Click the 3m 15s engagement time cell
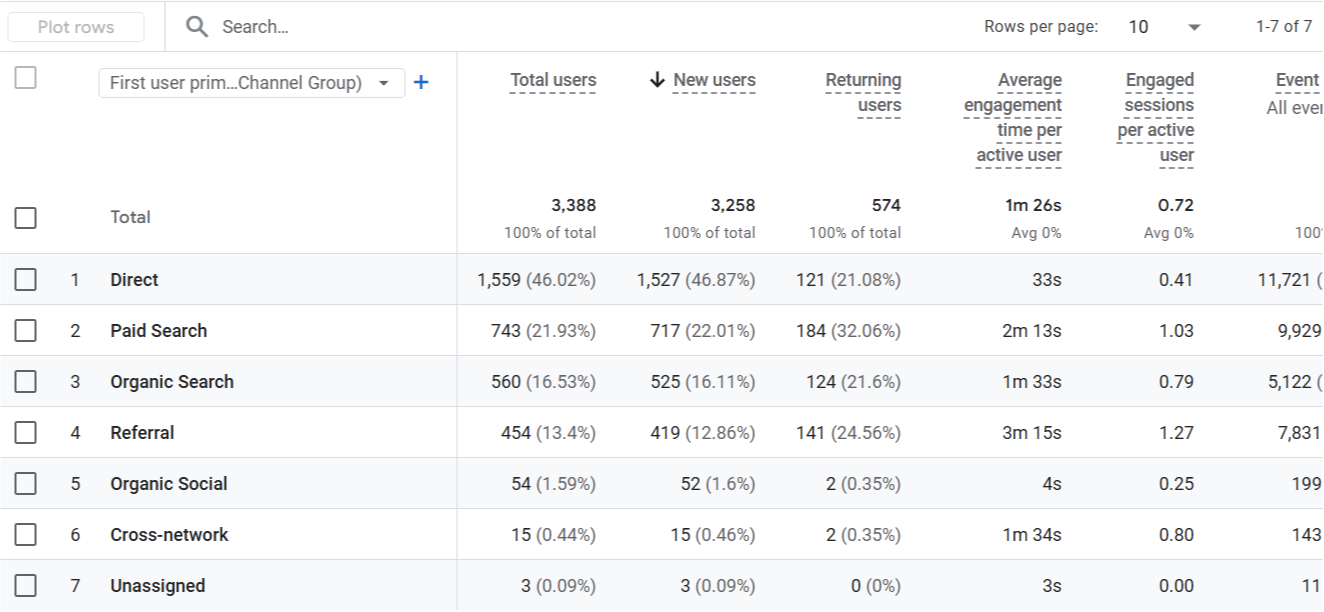 point(1032,433)
